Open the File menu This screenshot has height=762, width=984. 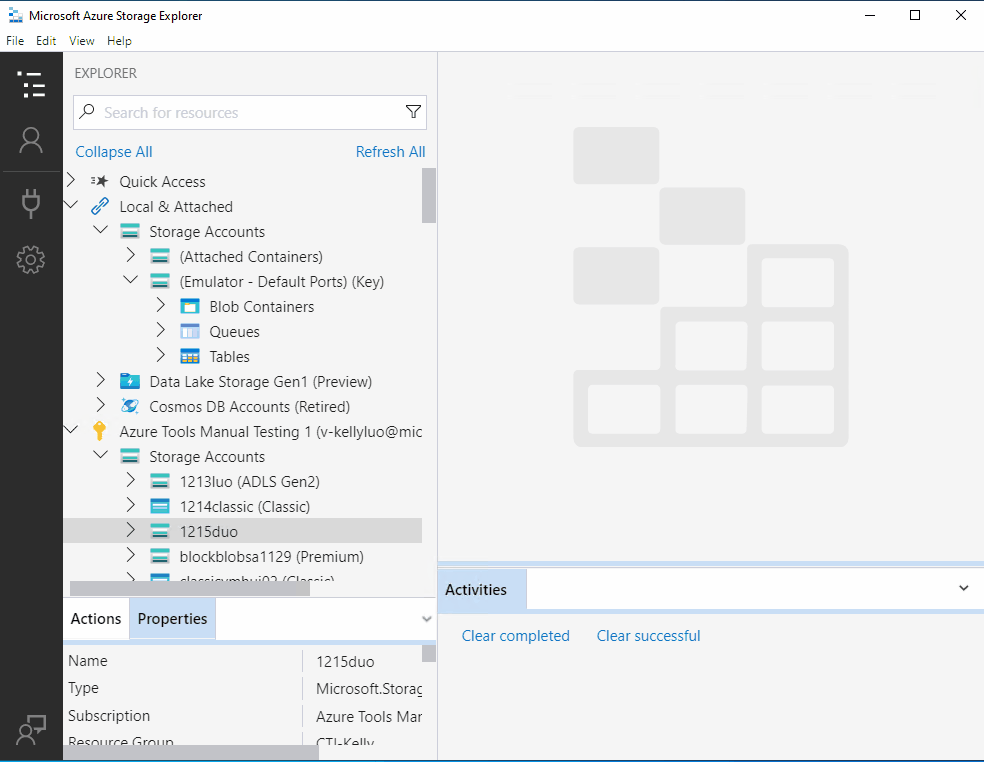pyautogui.click(x=15, y=41)
